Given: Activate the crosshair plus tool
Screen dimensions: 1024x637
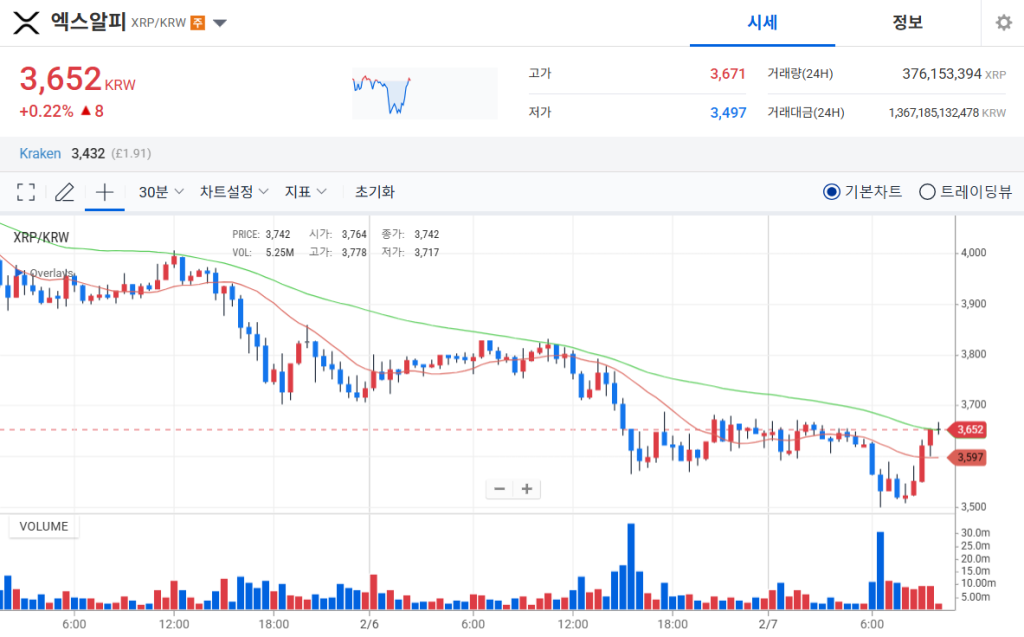Looking at the screenshot, I should (104, 192).
